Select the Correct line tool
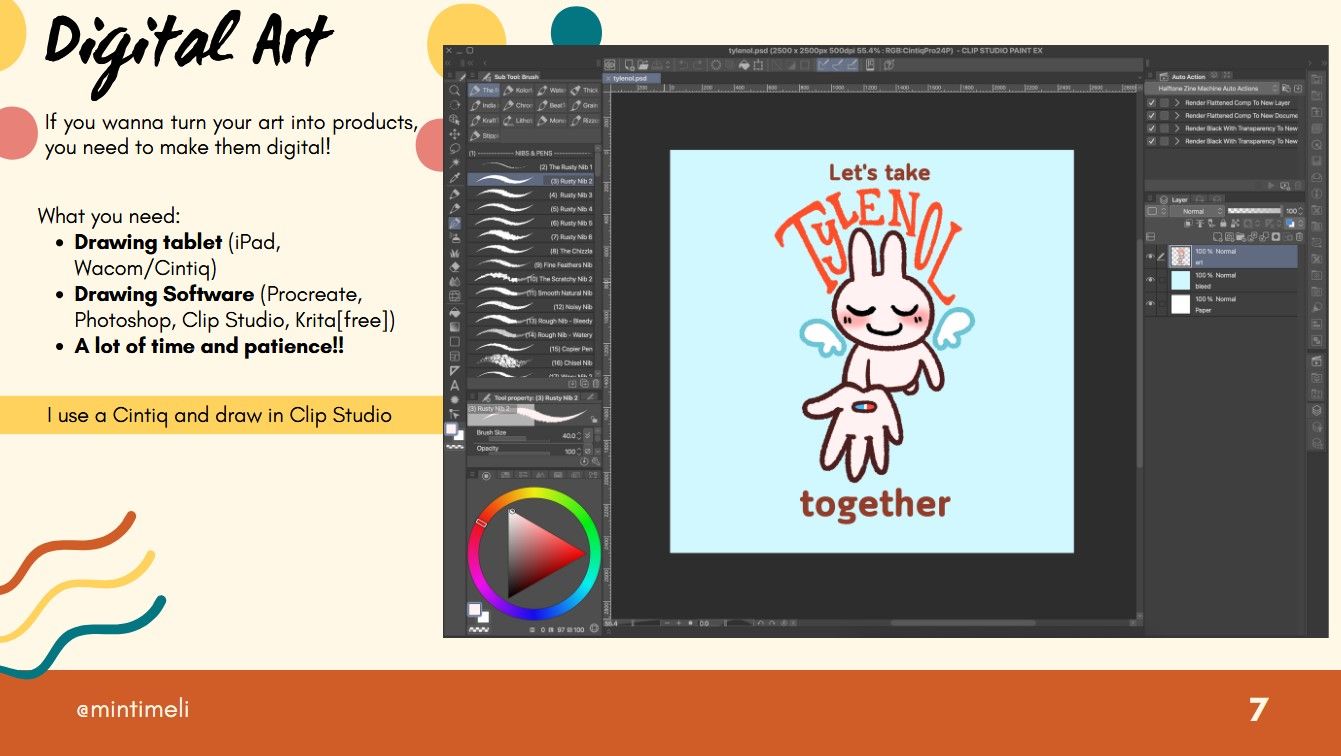This screenshot has width=1341, height=756. pyautogui.click(x=455, y=414)
